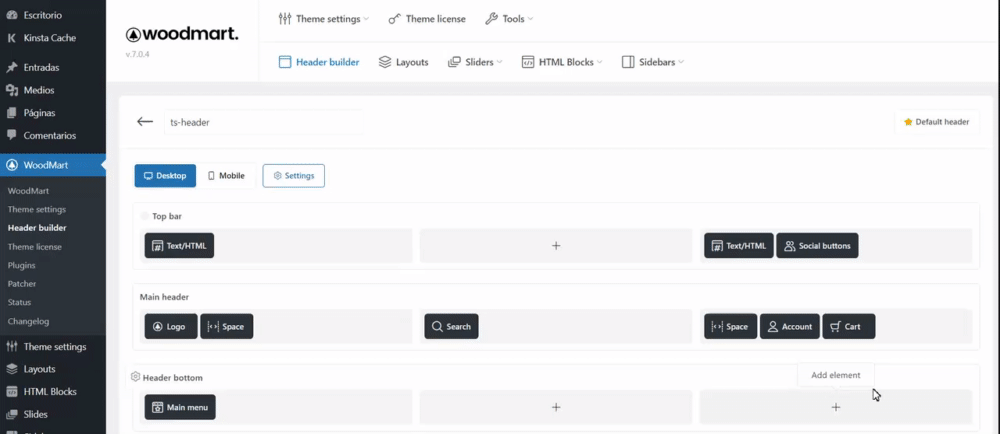Open the WoodMart sidebar menu
The image size is (1000, 434).
(x=53, y=165)
